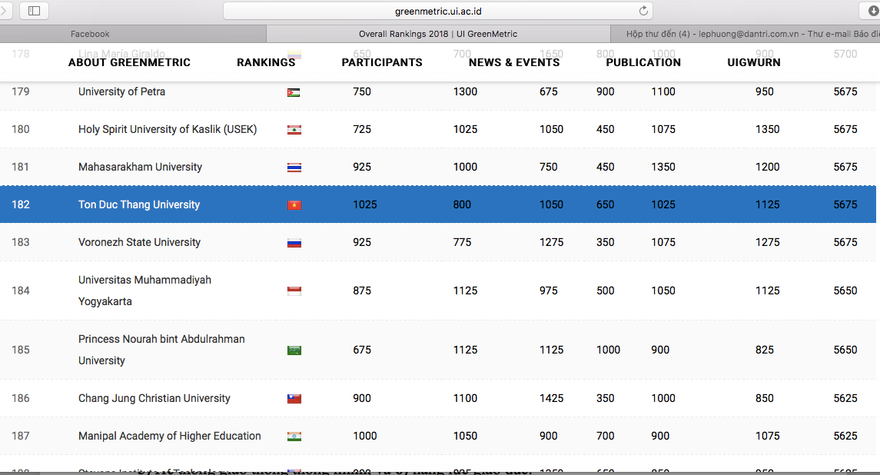Click the Russia flag beside Voronezh State University
This screenshot has height=475, width=880.
(x=294, y=243)
